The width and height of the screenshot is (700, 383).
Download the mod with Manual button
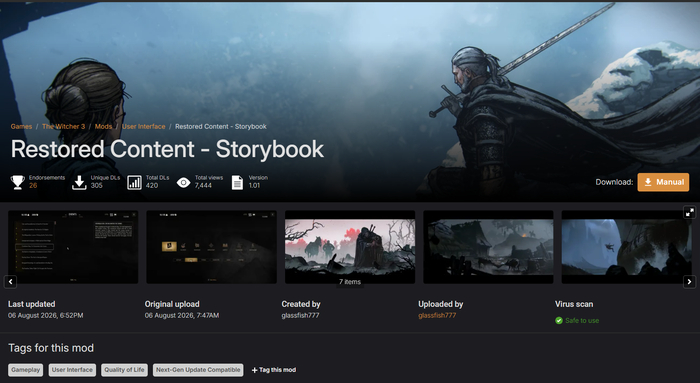click(663, 182)
